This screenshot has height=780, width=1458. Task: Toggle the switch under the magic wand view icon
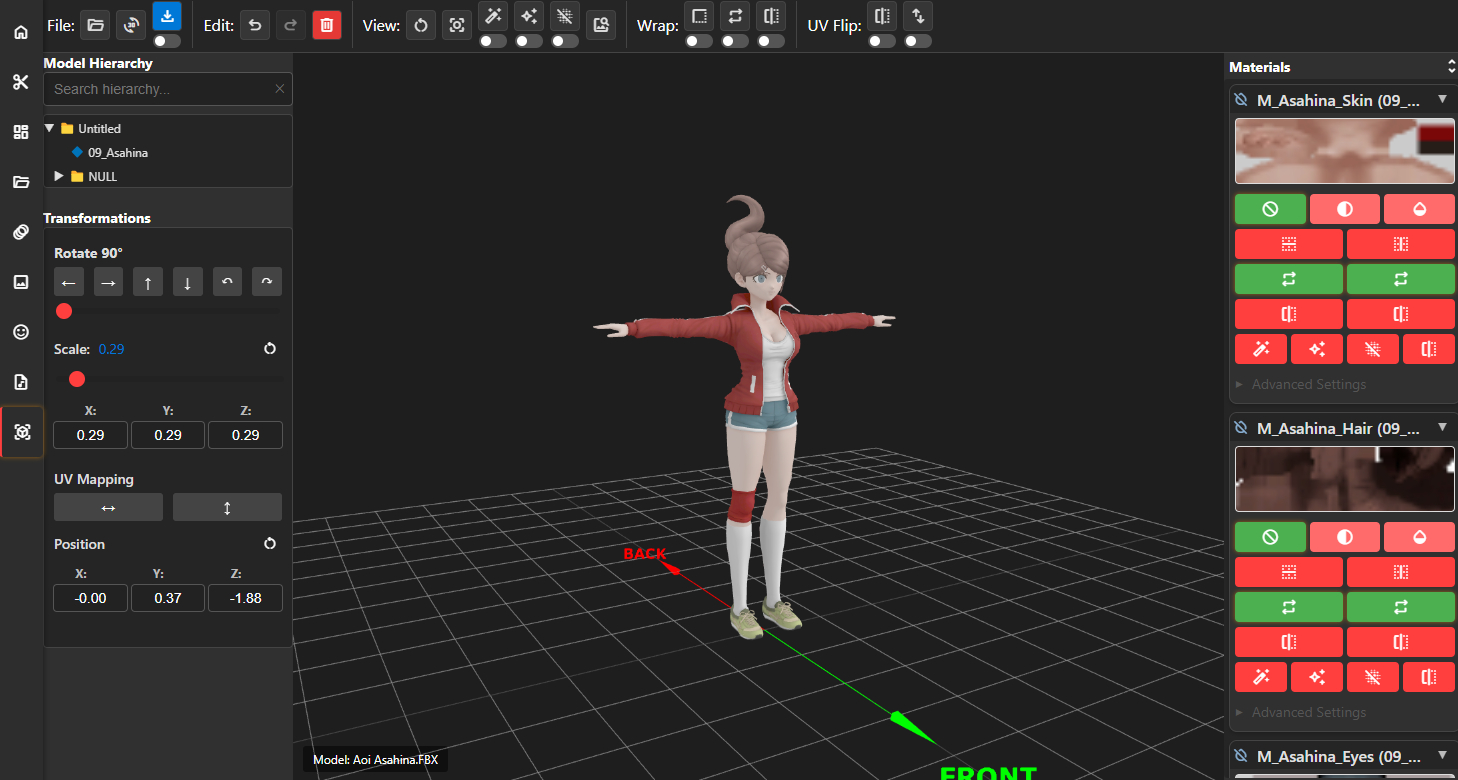[493, 41]
